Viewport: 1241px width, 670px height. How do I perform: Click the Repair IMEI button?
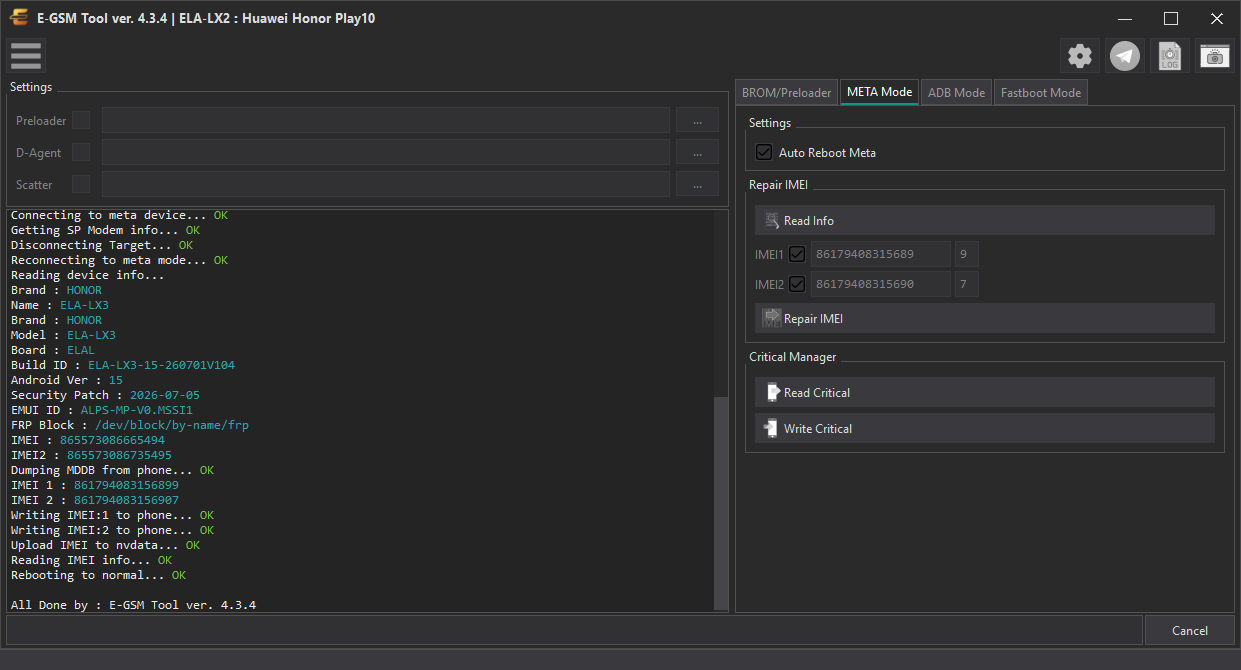pos(985,318)
